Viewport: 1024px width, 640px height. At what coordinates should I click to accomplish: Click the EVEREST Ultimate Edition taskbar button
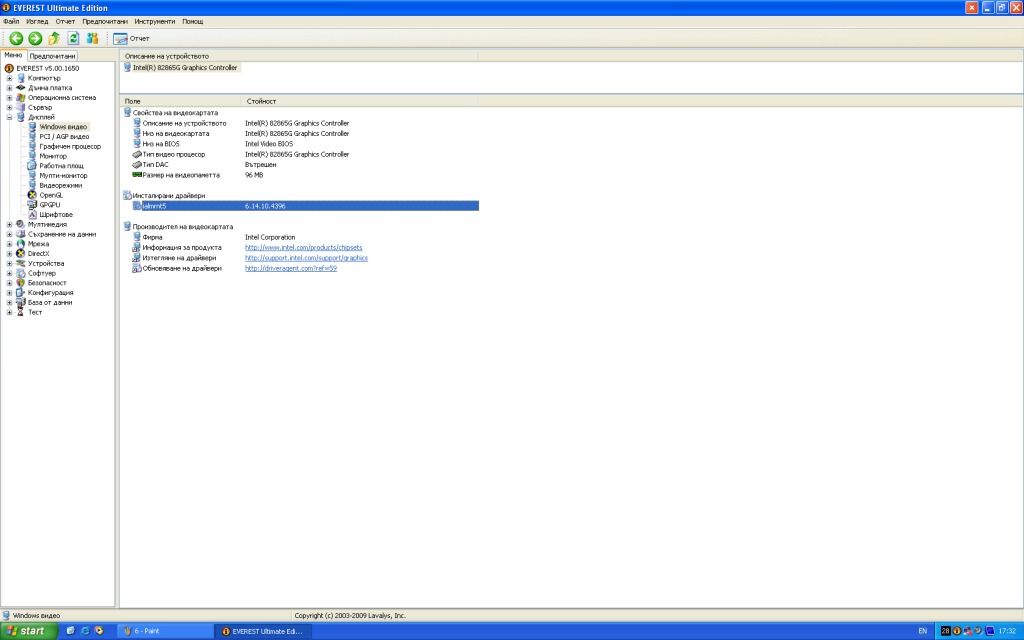(x=264, y=632)
